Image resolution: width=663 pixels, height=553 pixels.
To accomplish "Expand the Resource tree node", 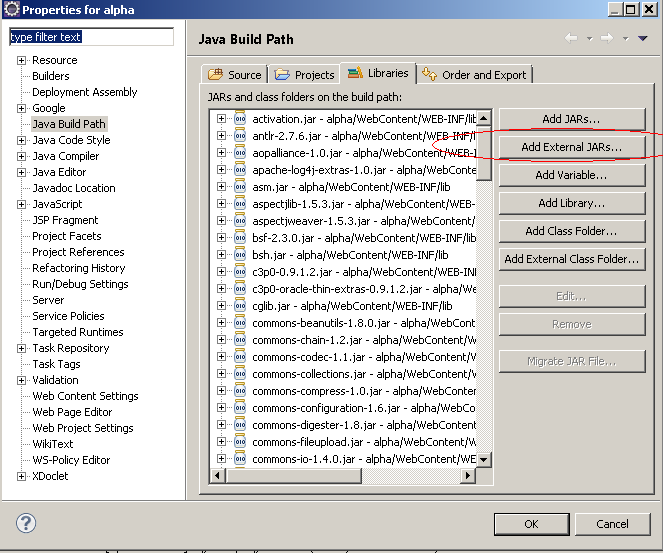I will [22, 60].
